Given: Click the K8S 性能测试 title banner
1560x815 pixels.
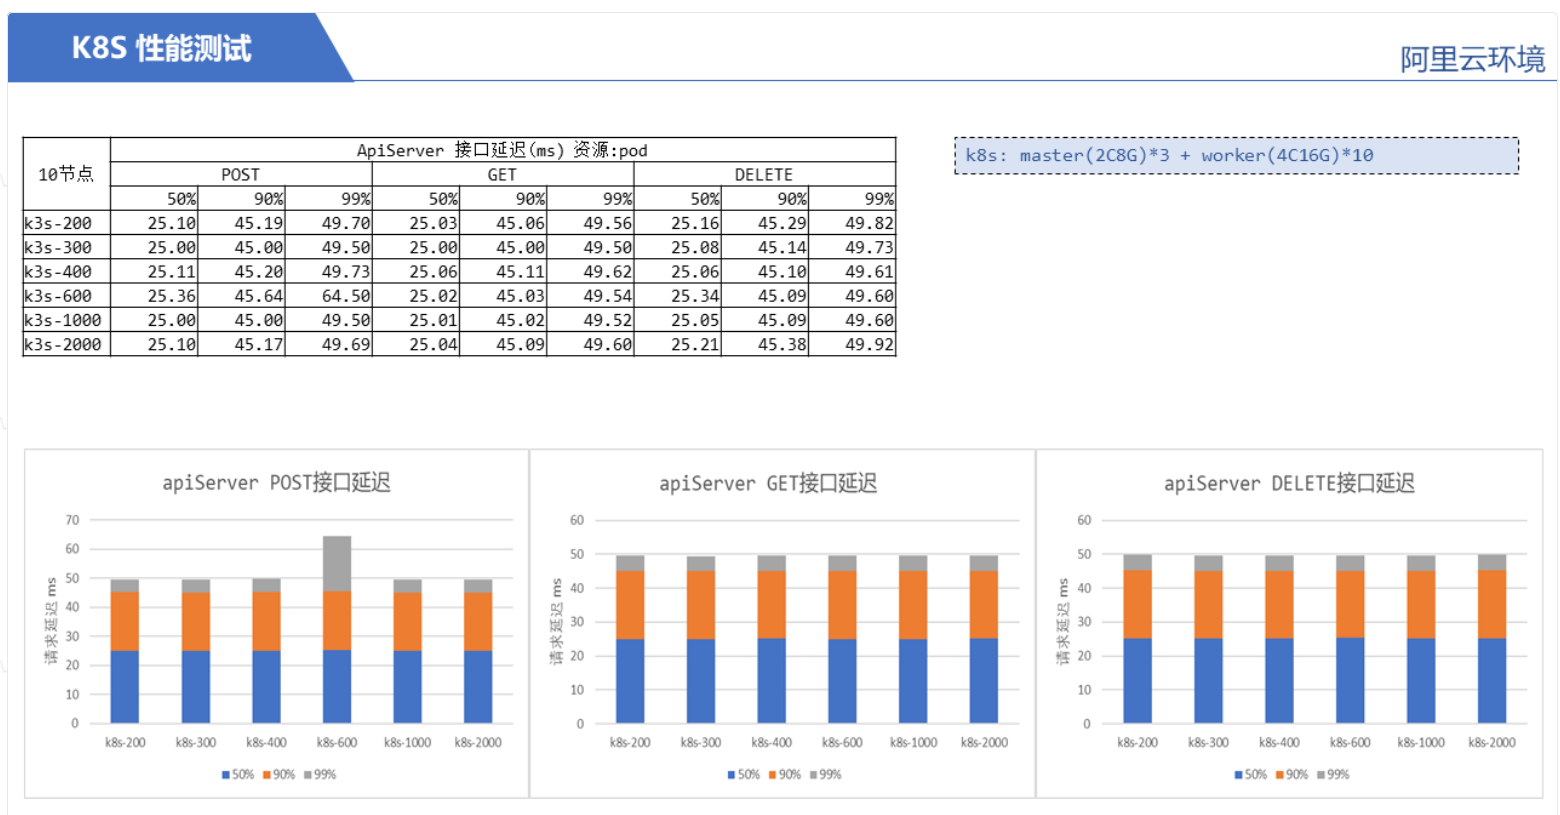Looking at the screenshot, I should [162, 48].
